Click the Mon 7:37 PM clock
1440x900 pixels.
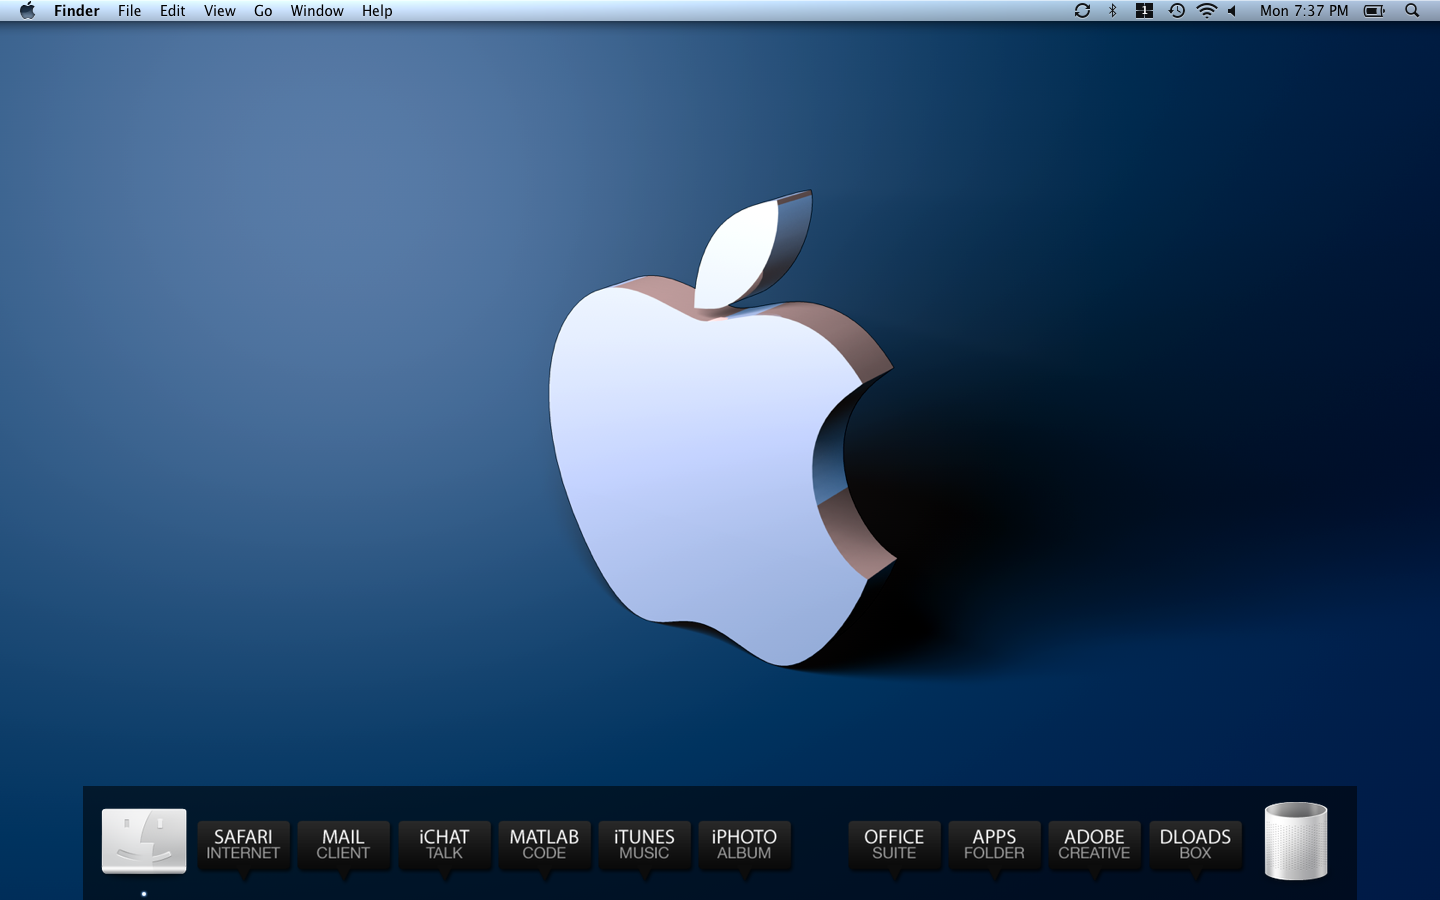point(1304,11)
